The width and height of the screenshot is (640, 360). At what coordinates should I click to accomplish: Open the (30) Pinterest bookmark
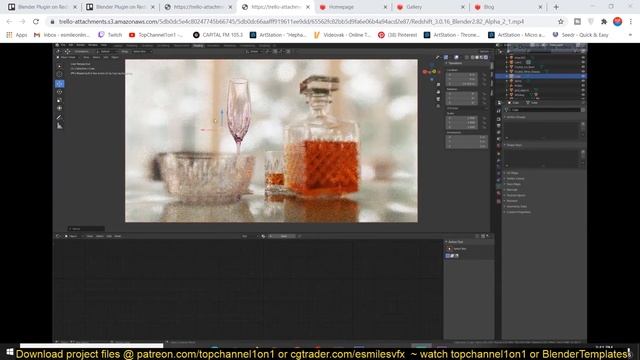398,35
